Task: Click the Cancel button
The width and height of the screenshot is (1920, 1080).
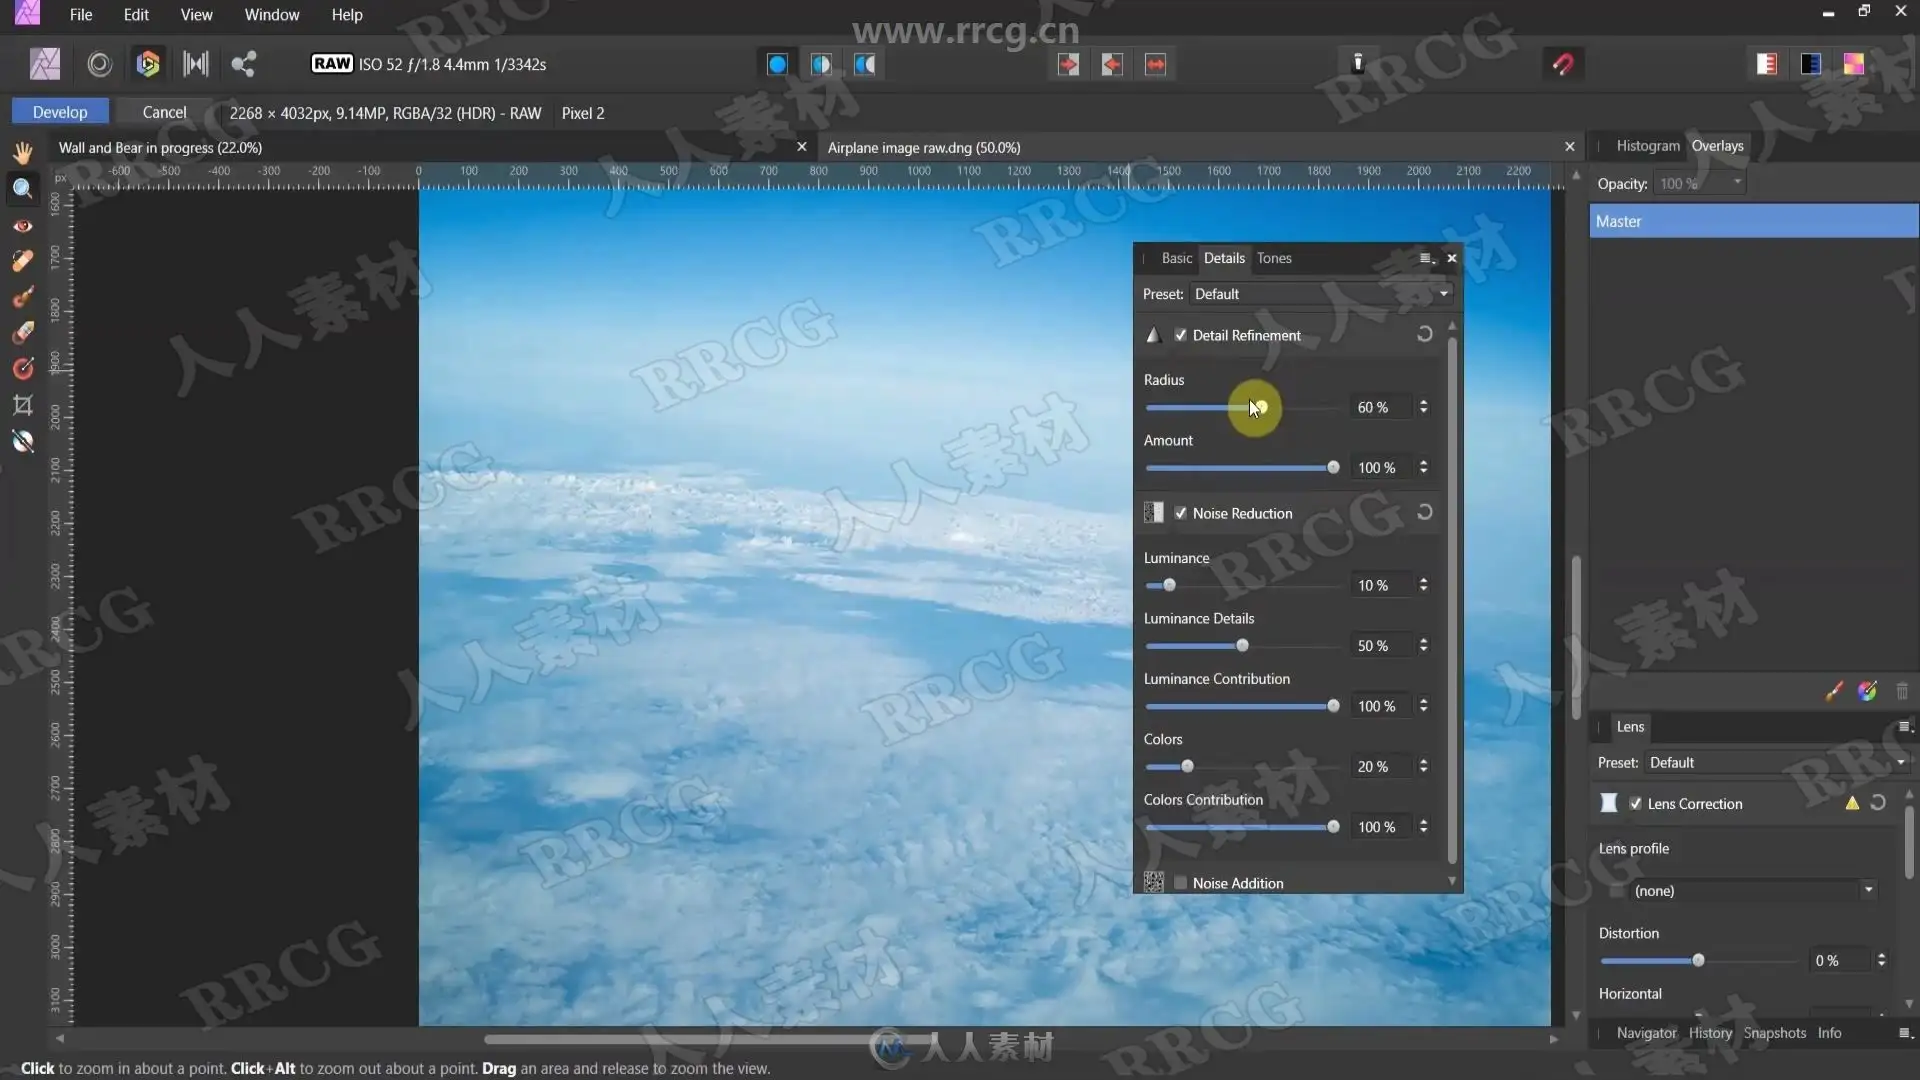Action: 164,112
